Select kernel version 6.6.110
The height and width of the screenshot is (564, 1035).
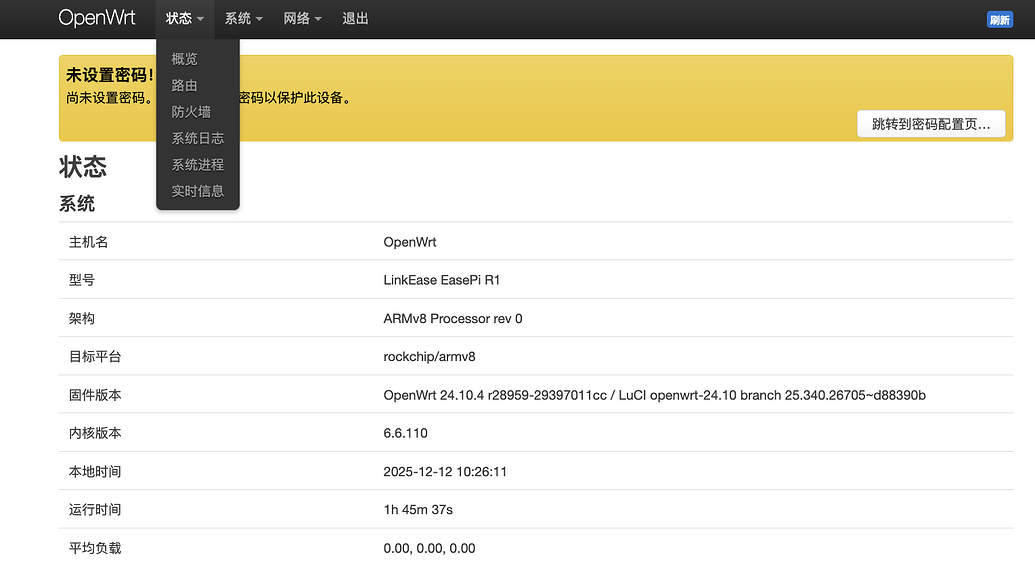tap(405, 433)
